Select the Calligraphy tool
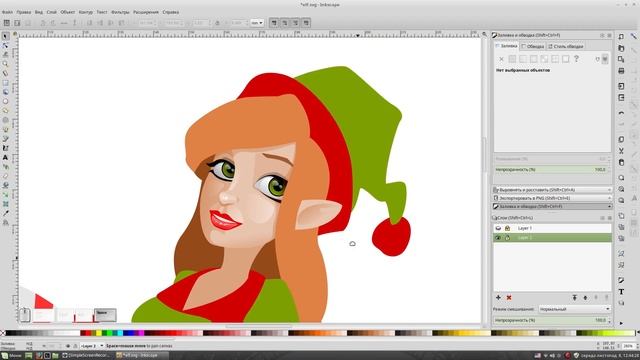Image resolution: width=640 pixels, height=360 pixels. click(x=5, y=148)
